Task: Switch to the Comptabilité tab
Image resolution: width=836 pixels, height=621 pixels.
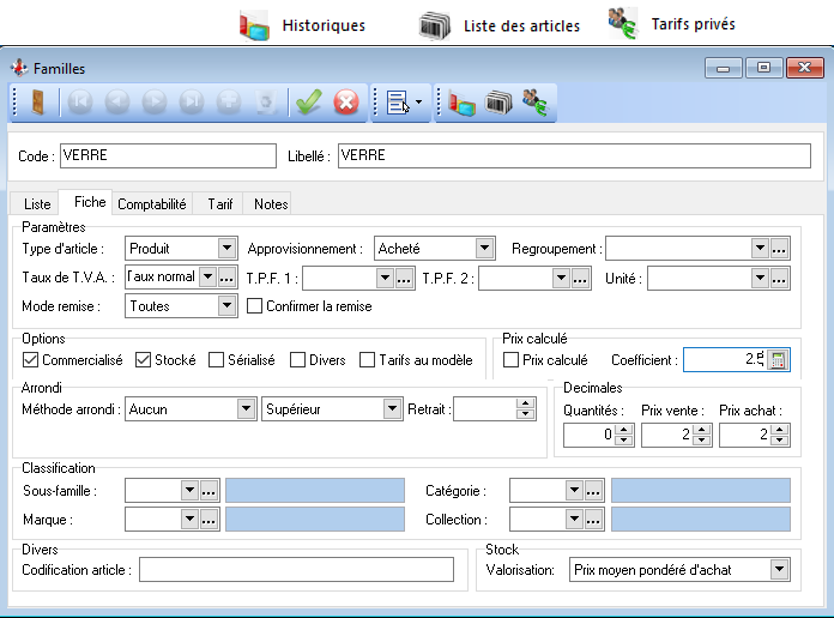Action: pyautogui.click(x=152, y=204)
